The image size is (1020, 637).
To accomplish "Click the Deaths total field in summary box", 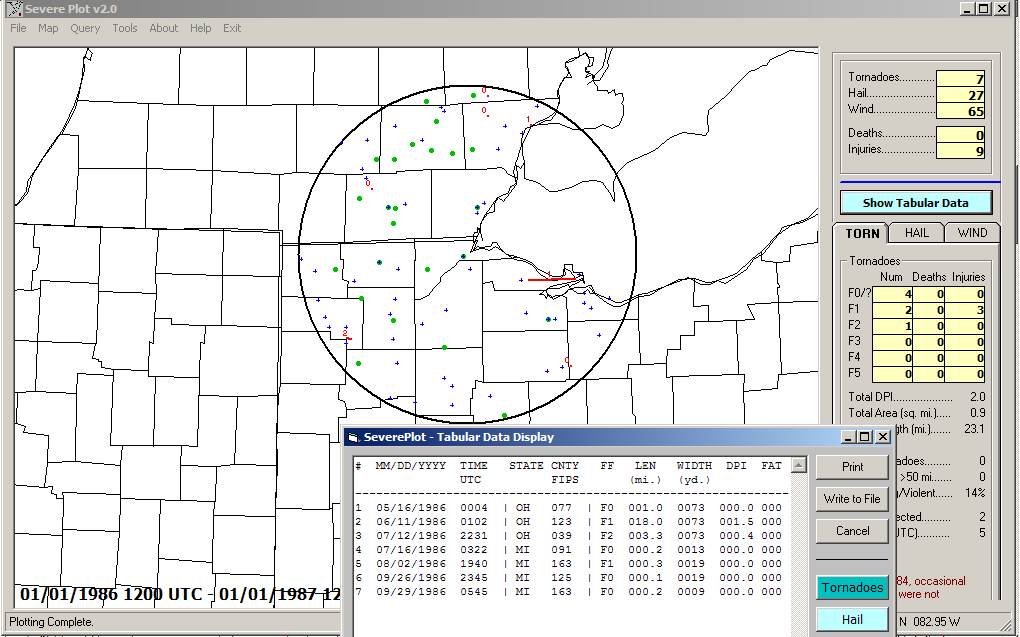I will pos(960,135).
